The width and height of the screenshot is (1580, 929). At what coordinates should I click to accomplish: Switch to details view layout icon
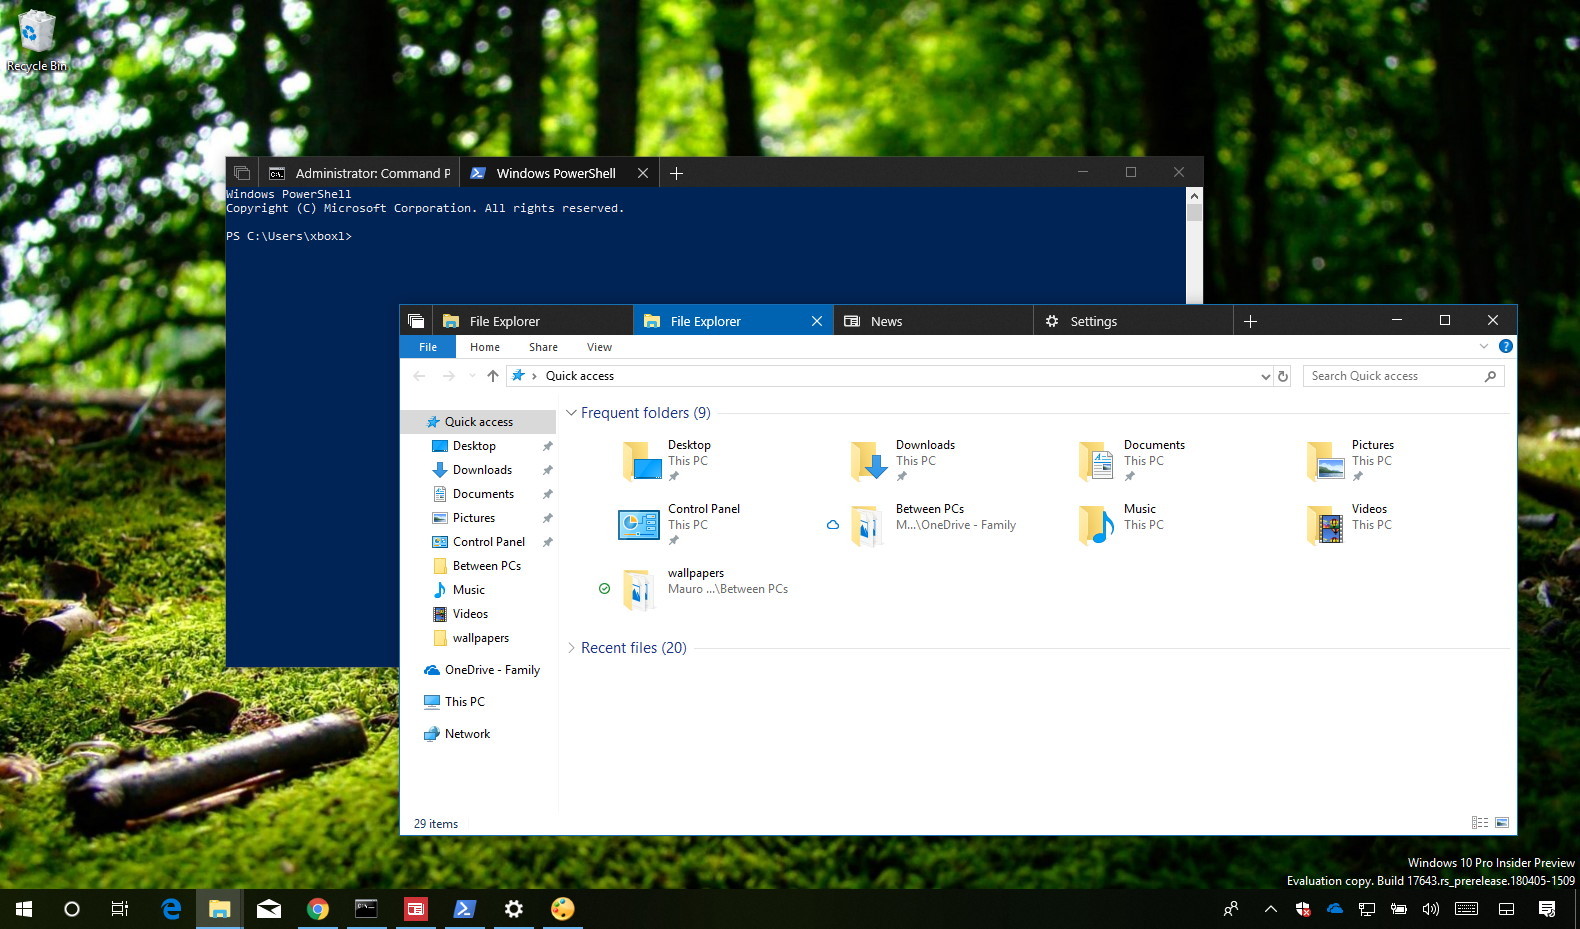tap(1480, 823)
